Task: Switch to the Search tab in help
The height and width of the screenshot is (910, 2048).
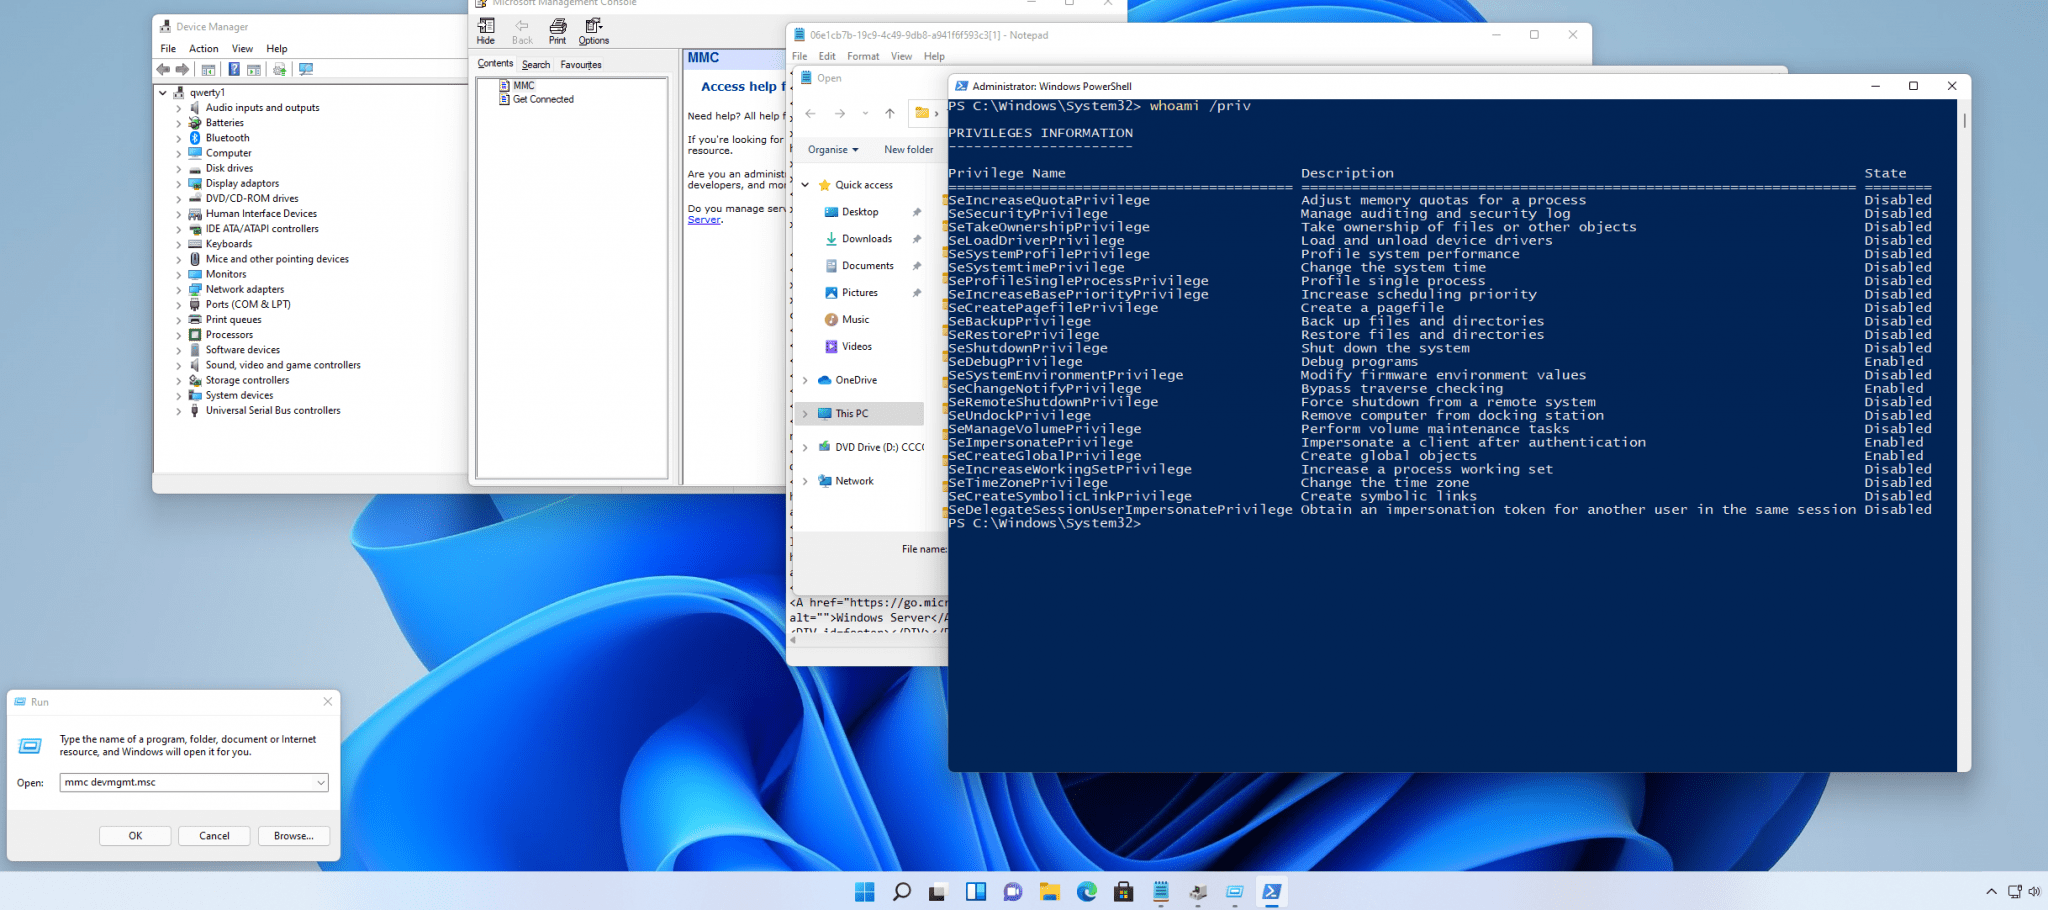Action: point(536,65)
